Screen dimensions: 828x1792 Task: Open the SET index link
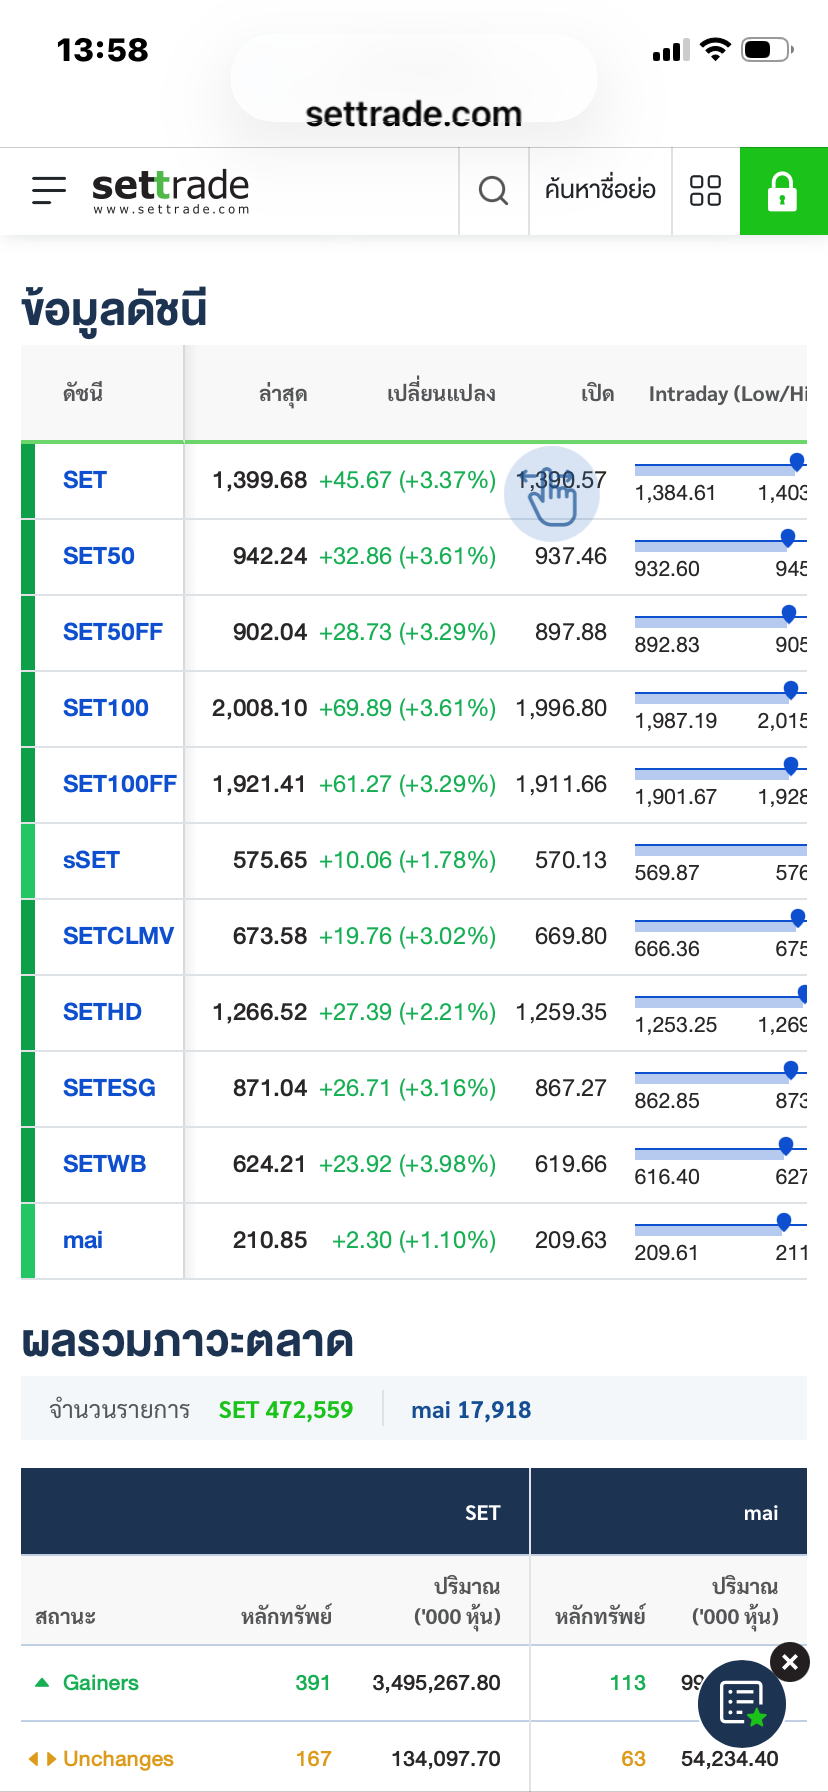85,480
